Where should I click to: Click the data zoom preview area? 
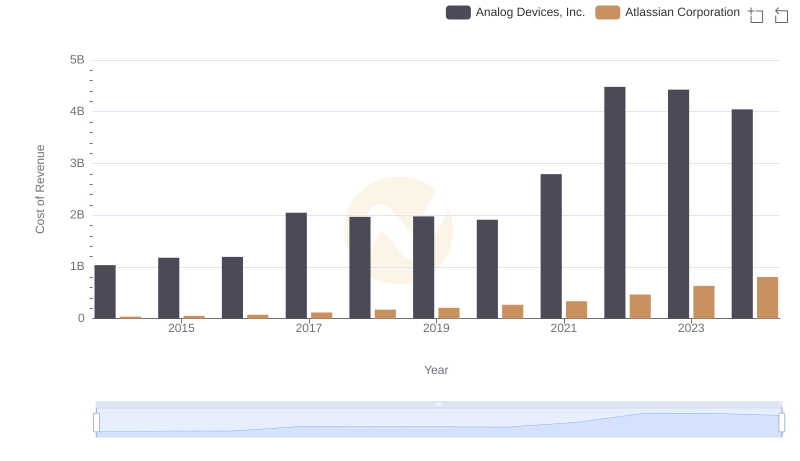(439, 423)
